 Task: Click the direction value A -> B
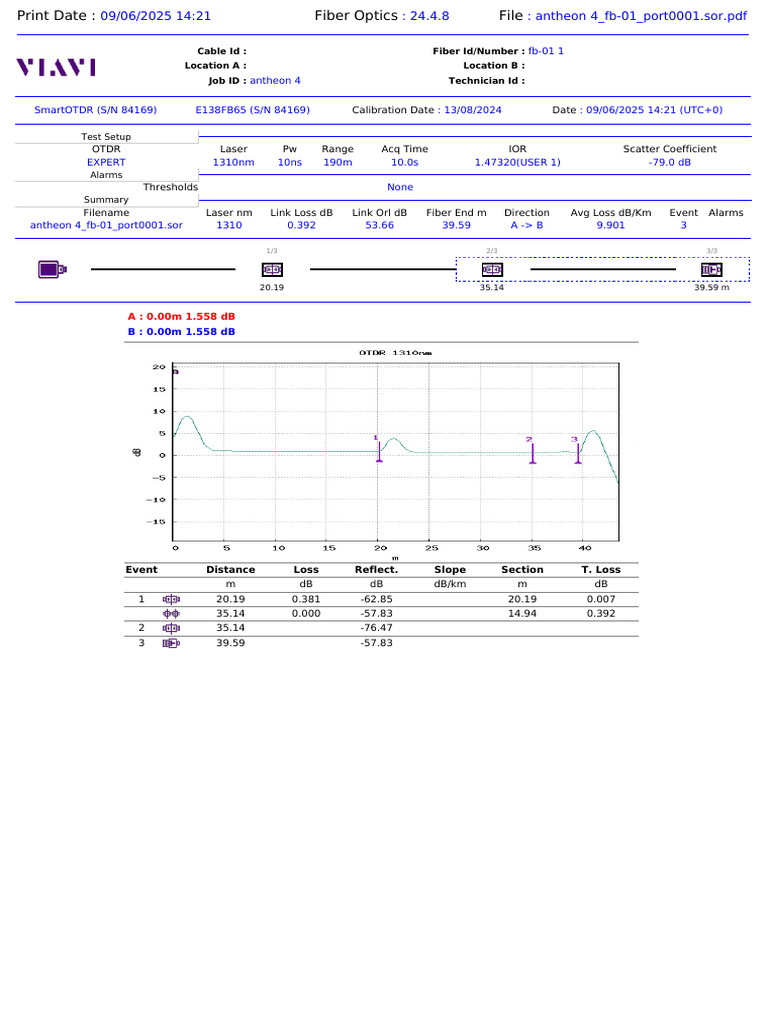(527, 225)
